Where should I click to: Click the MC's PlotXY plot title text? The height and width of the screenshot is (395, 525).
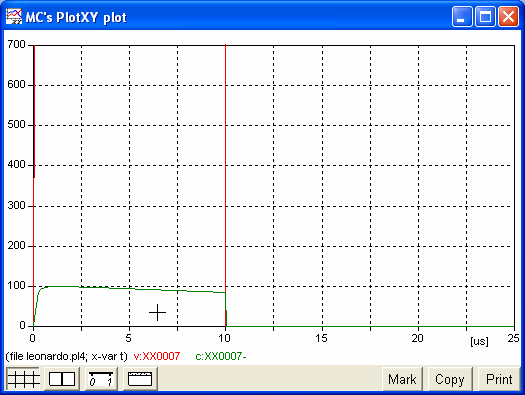pyautogui.click(x=76, y=17)
